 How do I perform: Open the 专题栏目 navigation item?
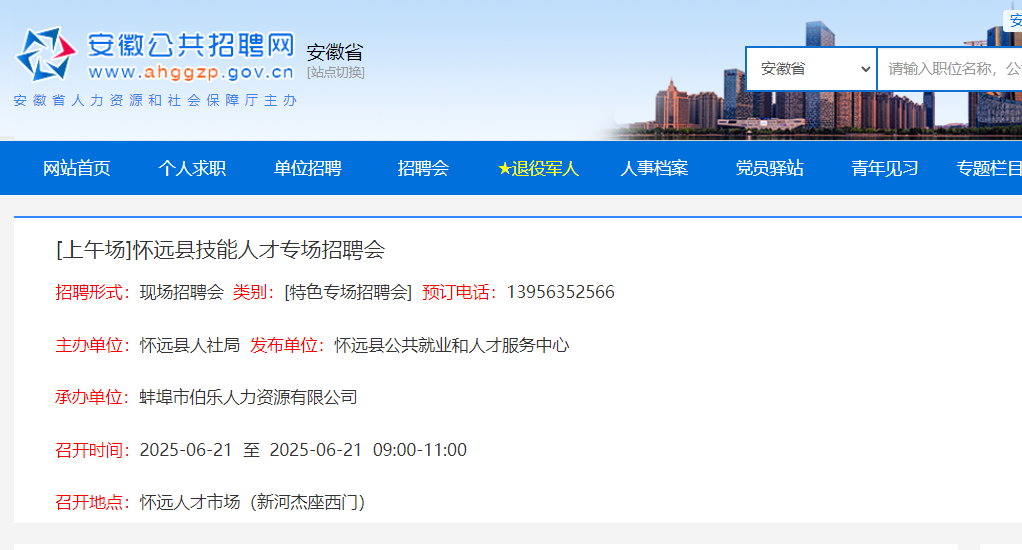tap(989, 168)
